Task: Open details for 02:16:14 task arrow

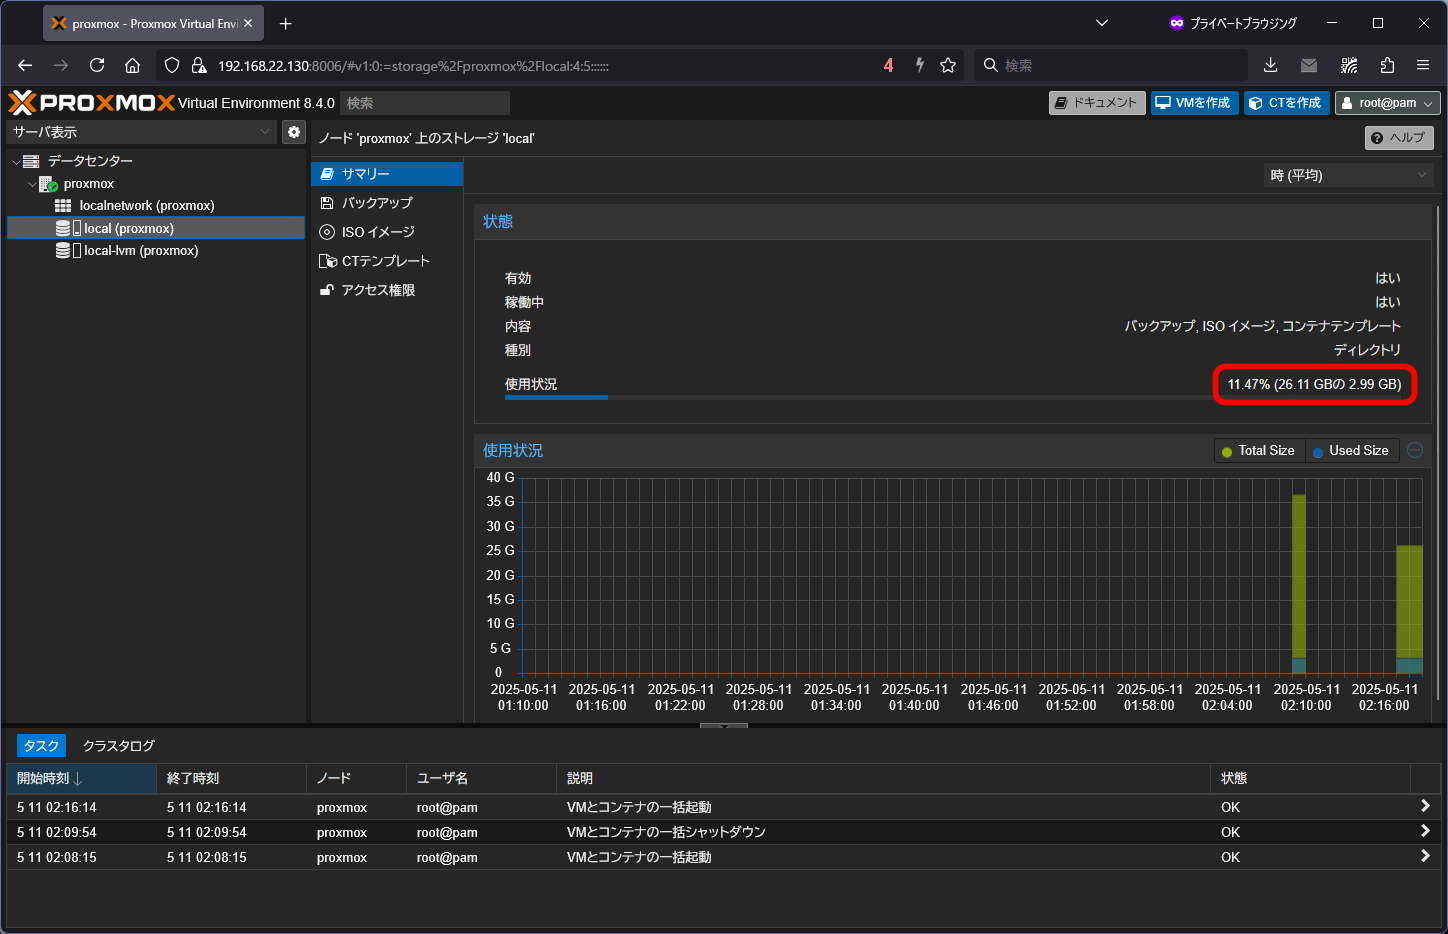Action: click(x=1425, y=806)
